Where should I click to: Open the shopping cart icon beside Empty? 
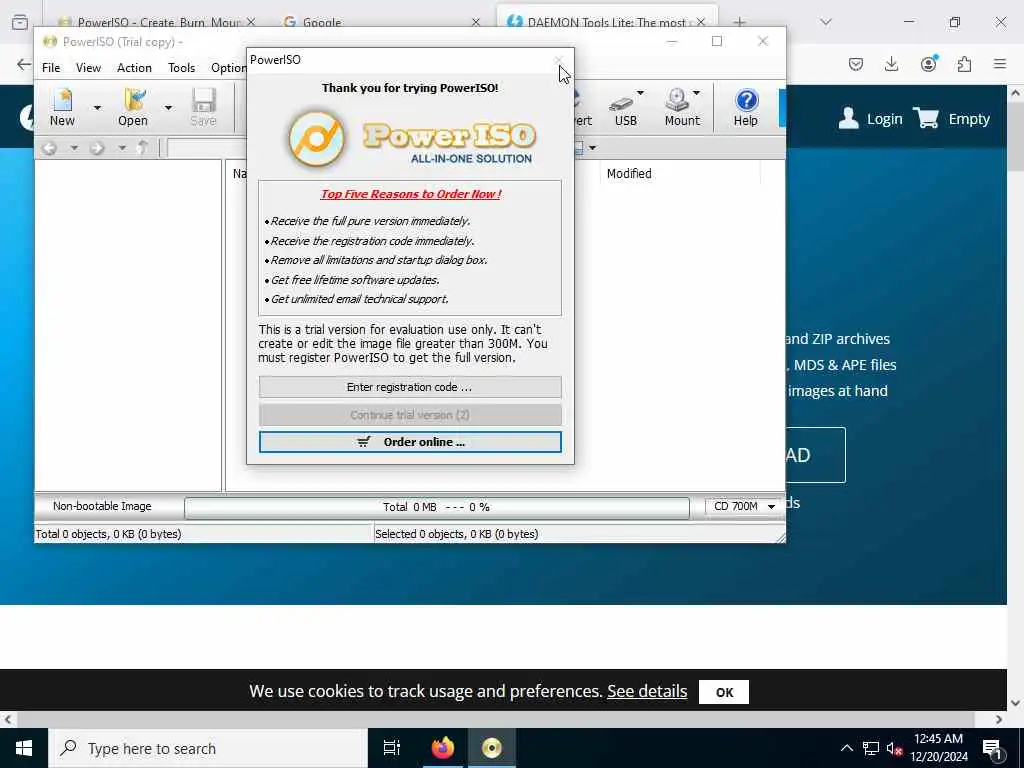tap(925, 118)
